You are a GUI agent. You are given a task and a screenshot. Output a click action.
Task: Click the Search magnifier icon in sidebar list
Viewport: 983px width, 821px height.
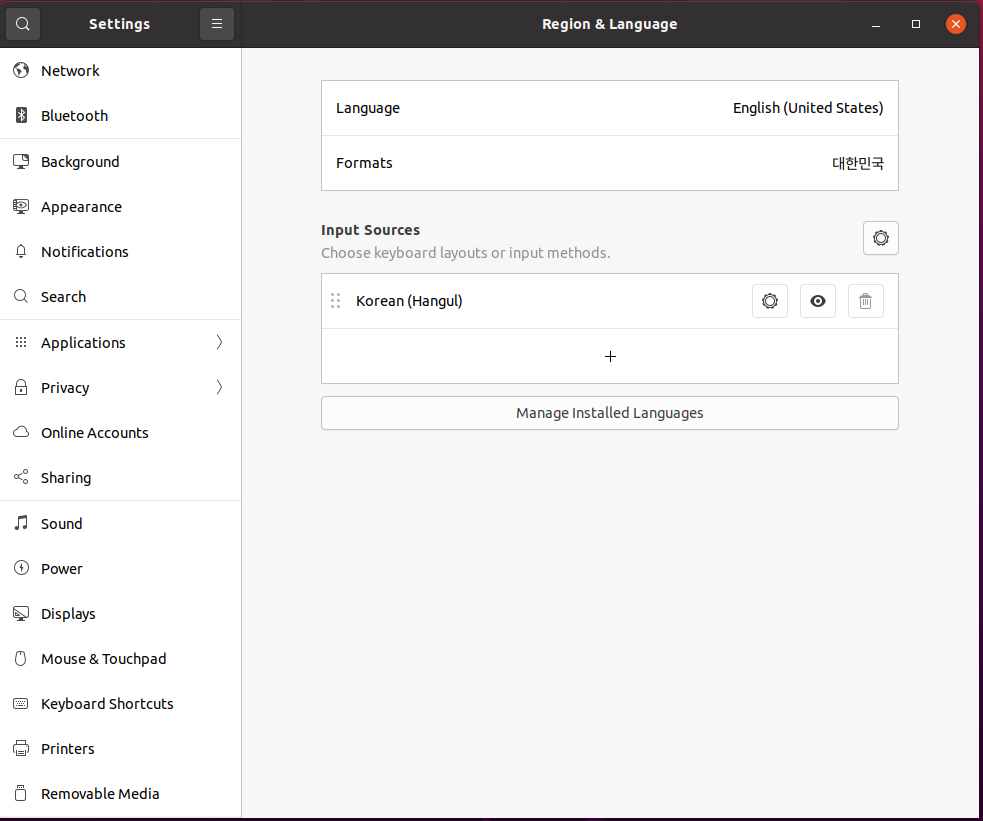pos(21,296)
